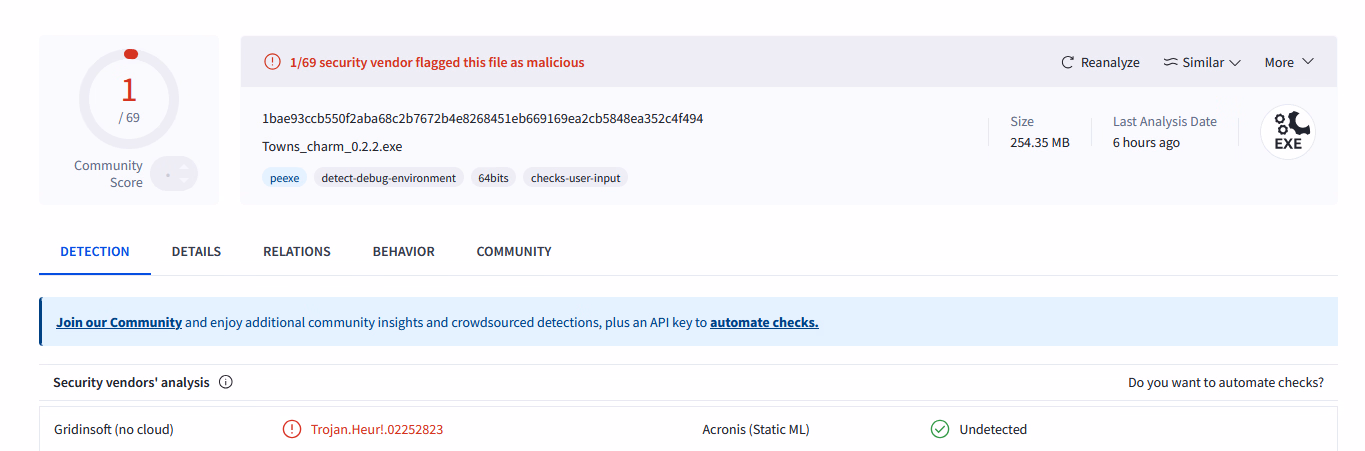Open the automate checks link

(764, 323)
